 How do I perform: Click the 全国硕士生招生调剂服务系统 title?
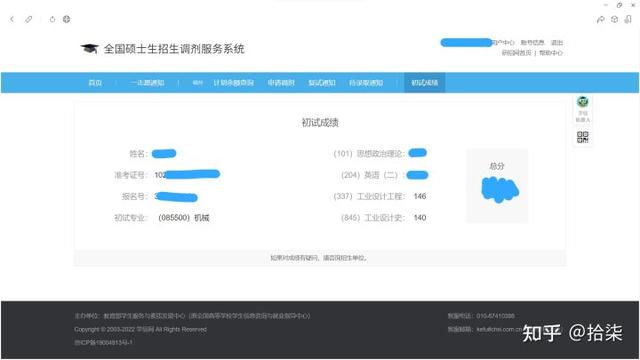coord(174,49)
